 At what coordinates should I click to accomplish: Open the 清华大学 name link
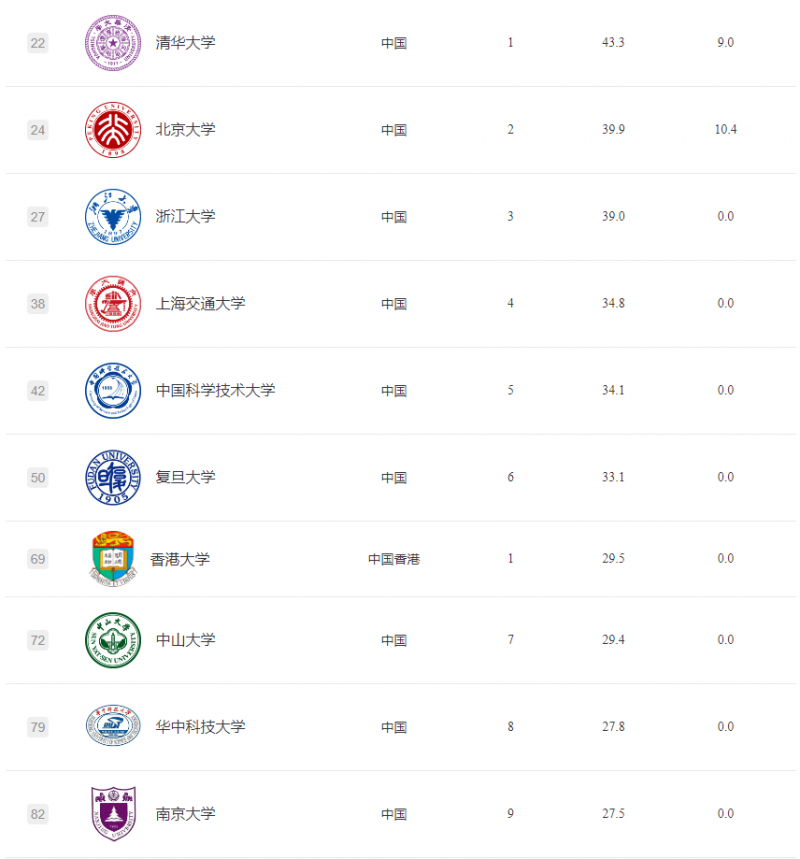click(185, 43)
